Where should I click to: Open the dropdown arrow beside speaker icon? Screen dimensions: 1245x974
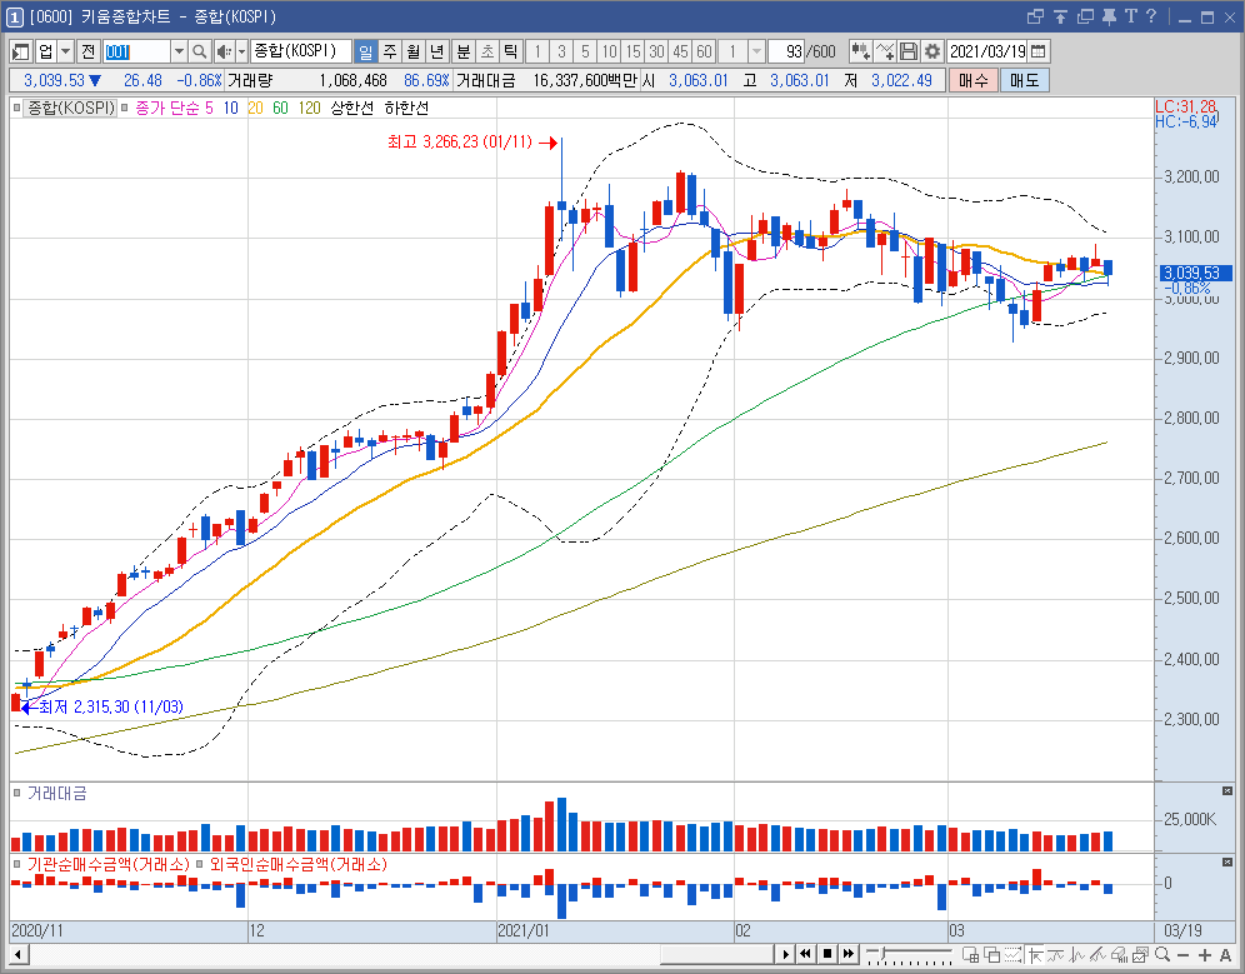tap(241, 51)
